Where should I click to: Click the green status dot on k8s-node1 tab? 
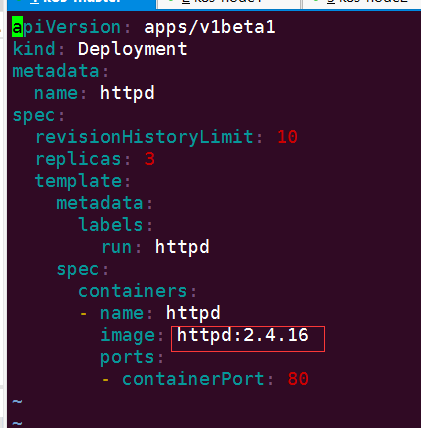coord(170,1)
